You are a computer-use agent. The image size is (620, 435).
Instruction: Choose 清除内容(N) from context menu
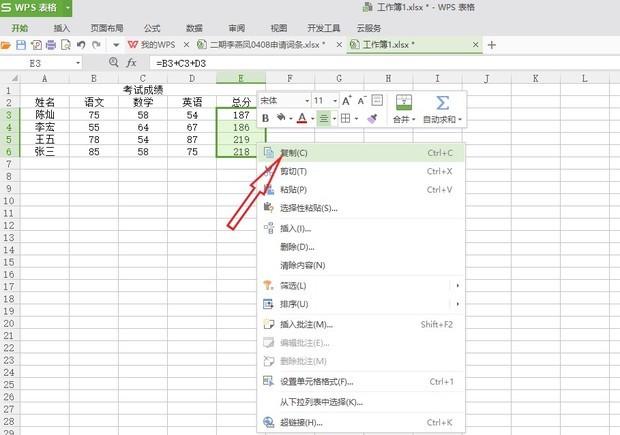pyautogui.click(x=361, y=265)
